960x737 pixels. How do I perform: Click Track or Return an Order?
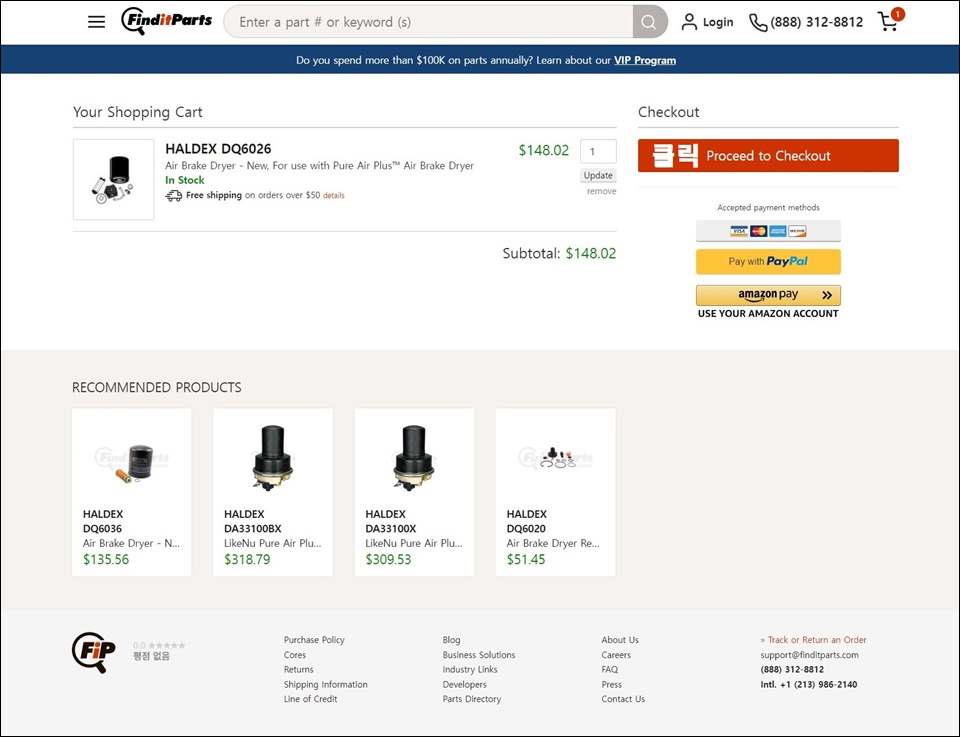point(813,640)
